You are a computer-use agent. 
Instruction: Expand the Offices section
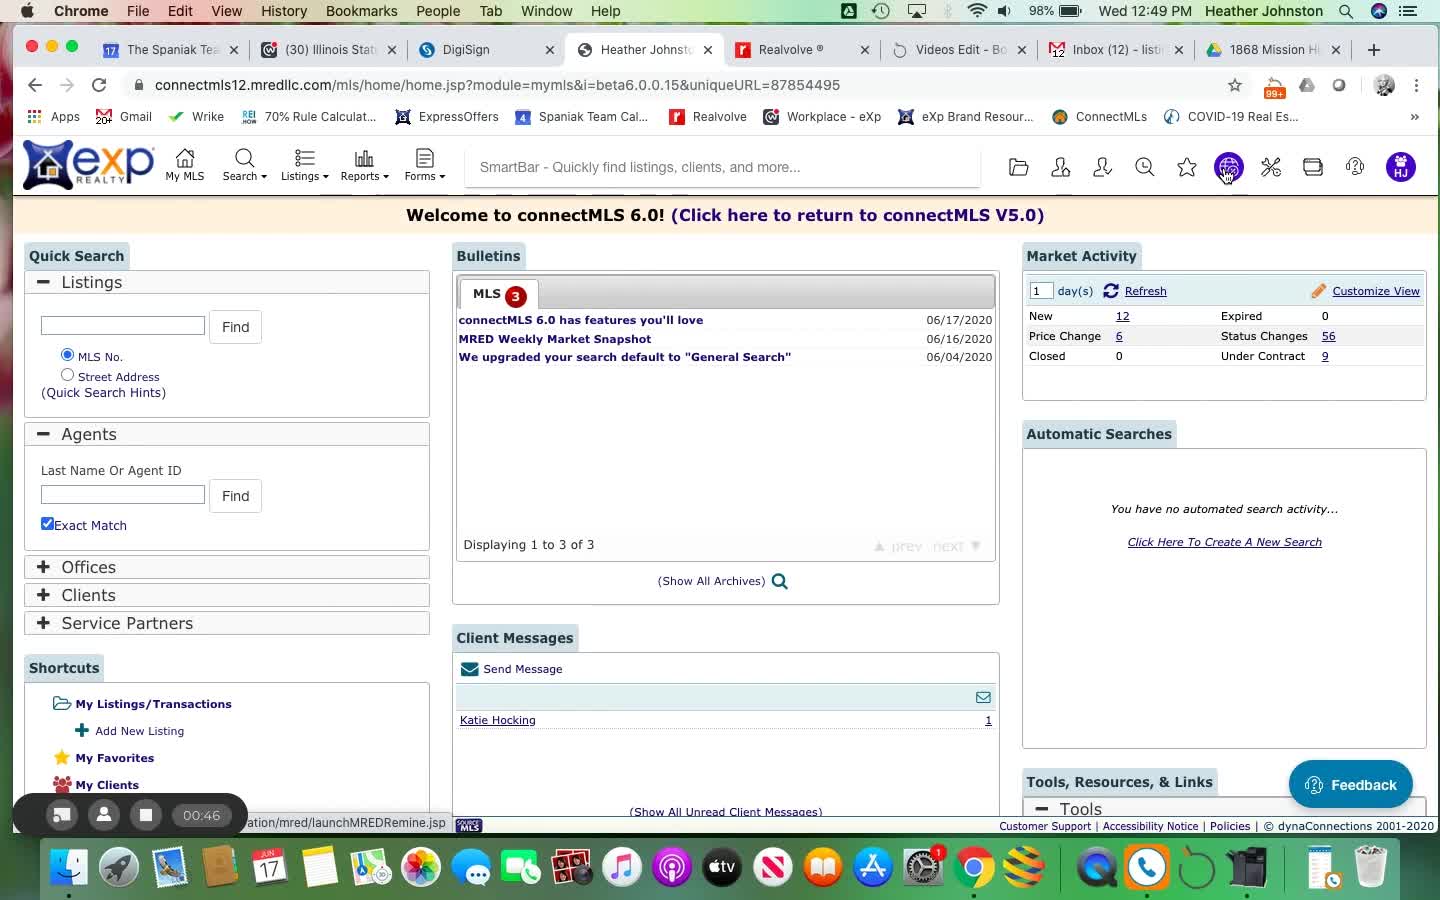[x=43, y=567]
